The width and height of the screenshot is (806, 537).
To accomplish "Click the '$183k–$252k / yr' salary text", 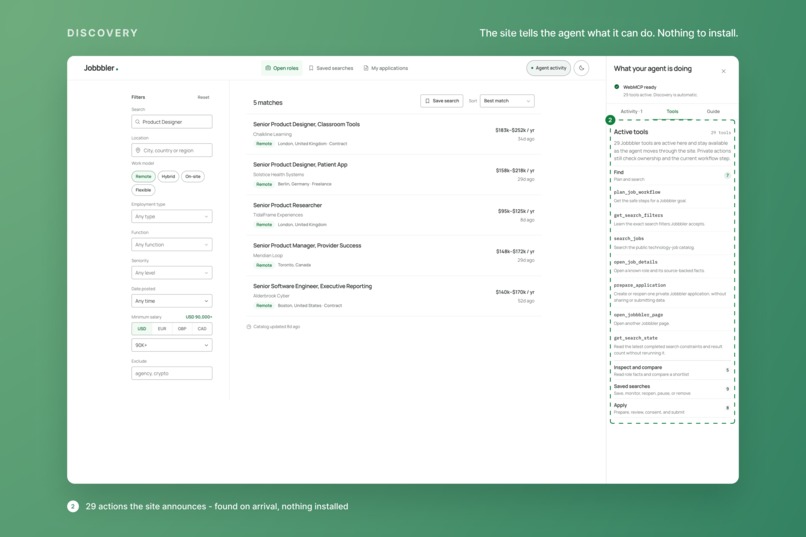I will pos(515,130).
